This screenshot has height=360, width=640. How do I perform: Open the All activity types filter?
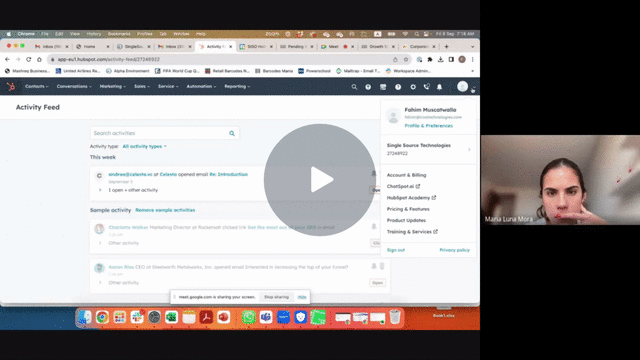pyautogui.click(x=144, y=146)
